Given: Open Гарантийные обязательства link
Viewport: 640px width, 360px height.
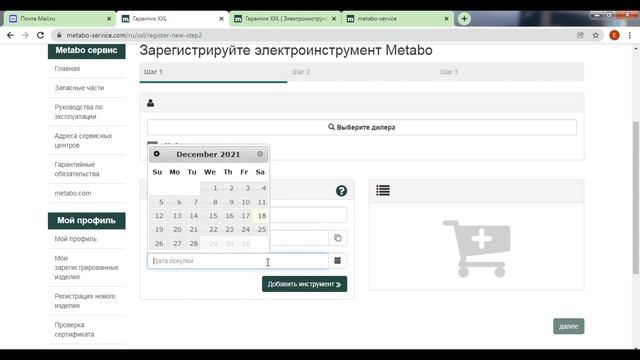Looking at the screenshot, I should point(77,169).
